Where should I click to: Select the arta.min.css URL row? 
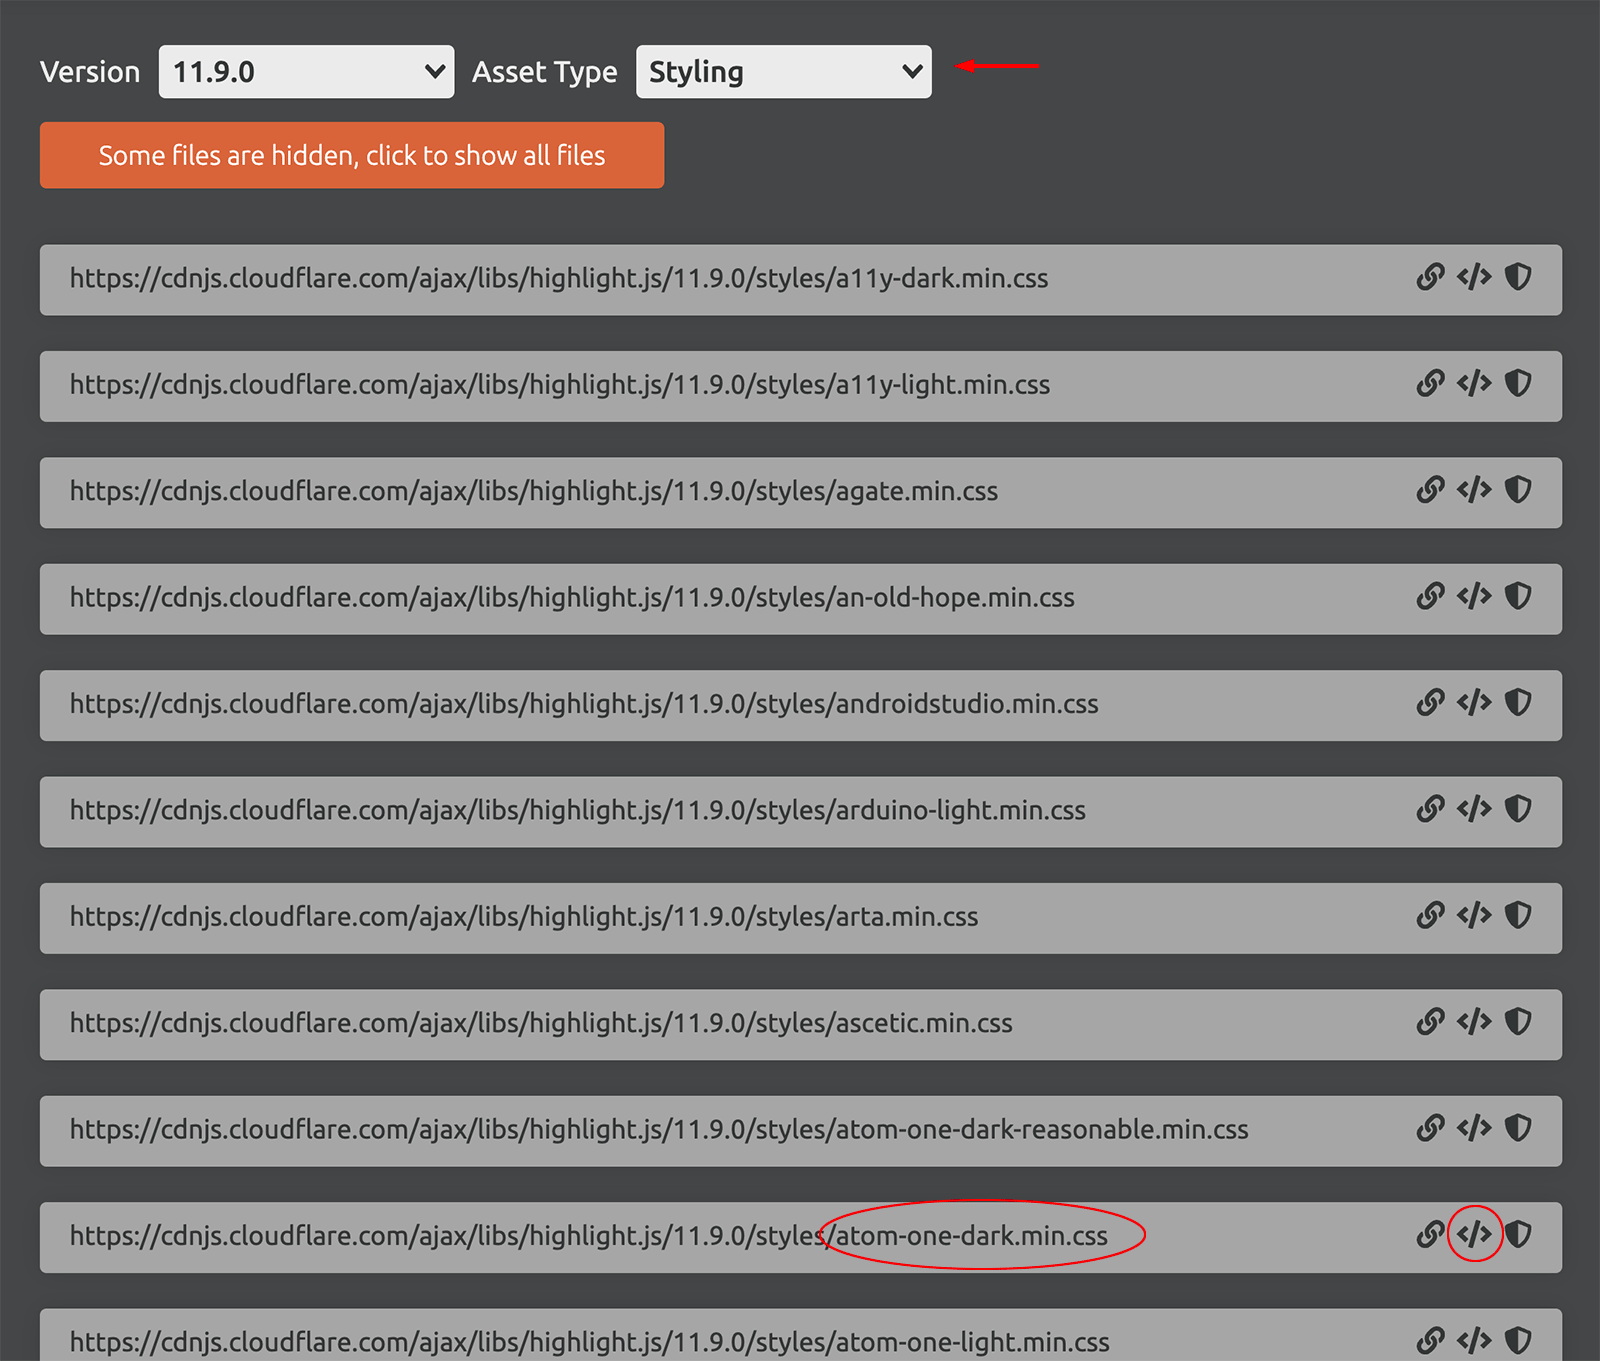tap(523, 918)
